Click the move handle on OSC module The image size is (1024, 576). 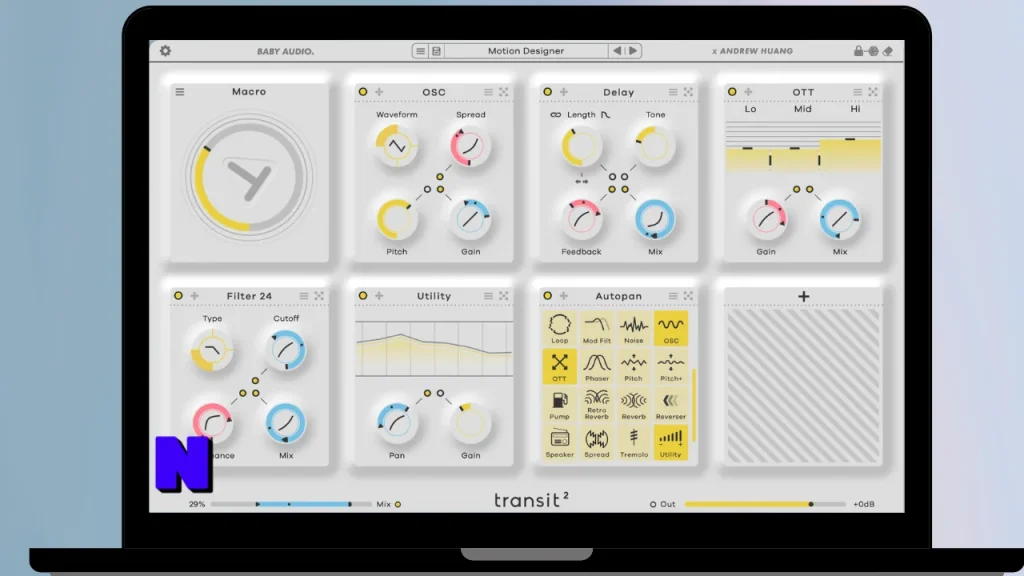(x=379, y=92)
